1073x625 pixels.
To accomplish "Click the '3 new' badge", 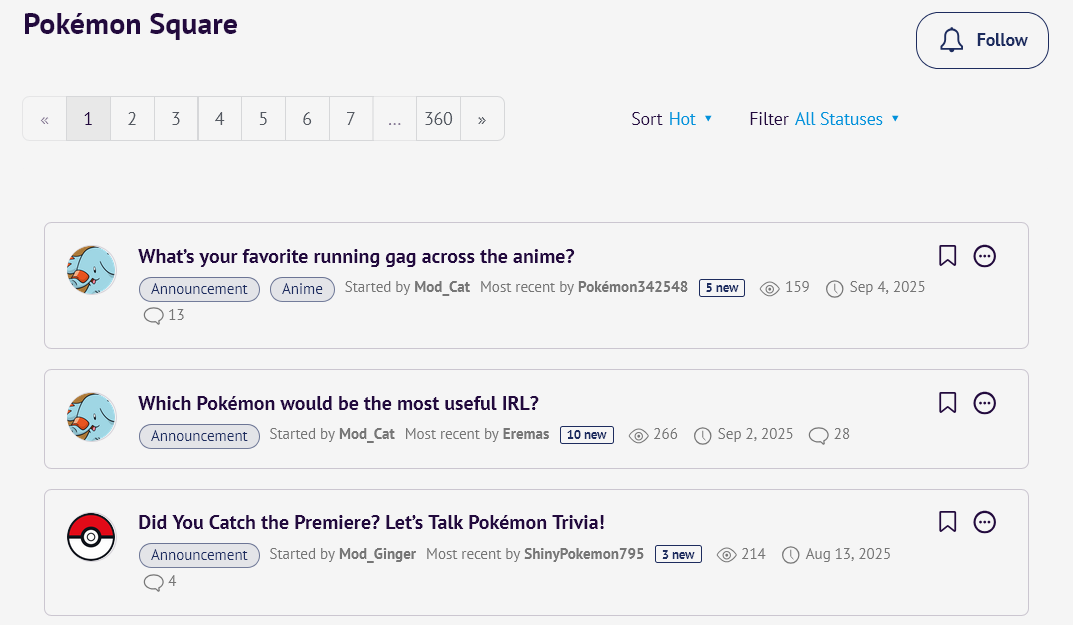I will (x=678, y=554).
